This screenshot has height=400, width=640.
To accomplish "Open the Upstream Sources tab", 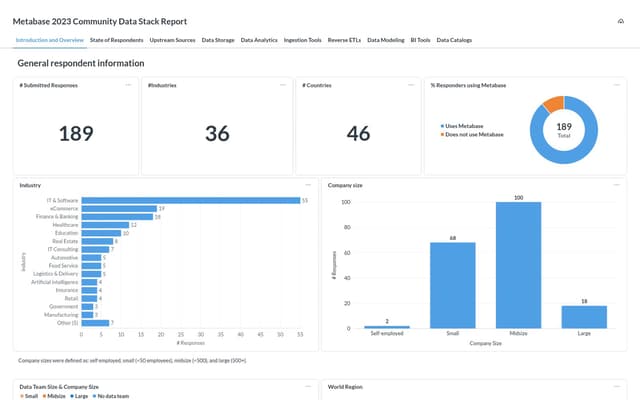I will (x=172, y=40).
